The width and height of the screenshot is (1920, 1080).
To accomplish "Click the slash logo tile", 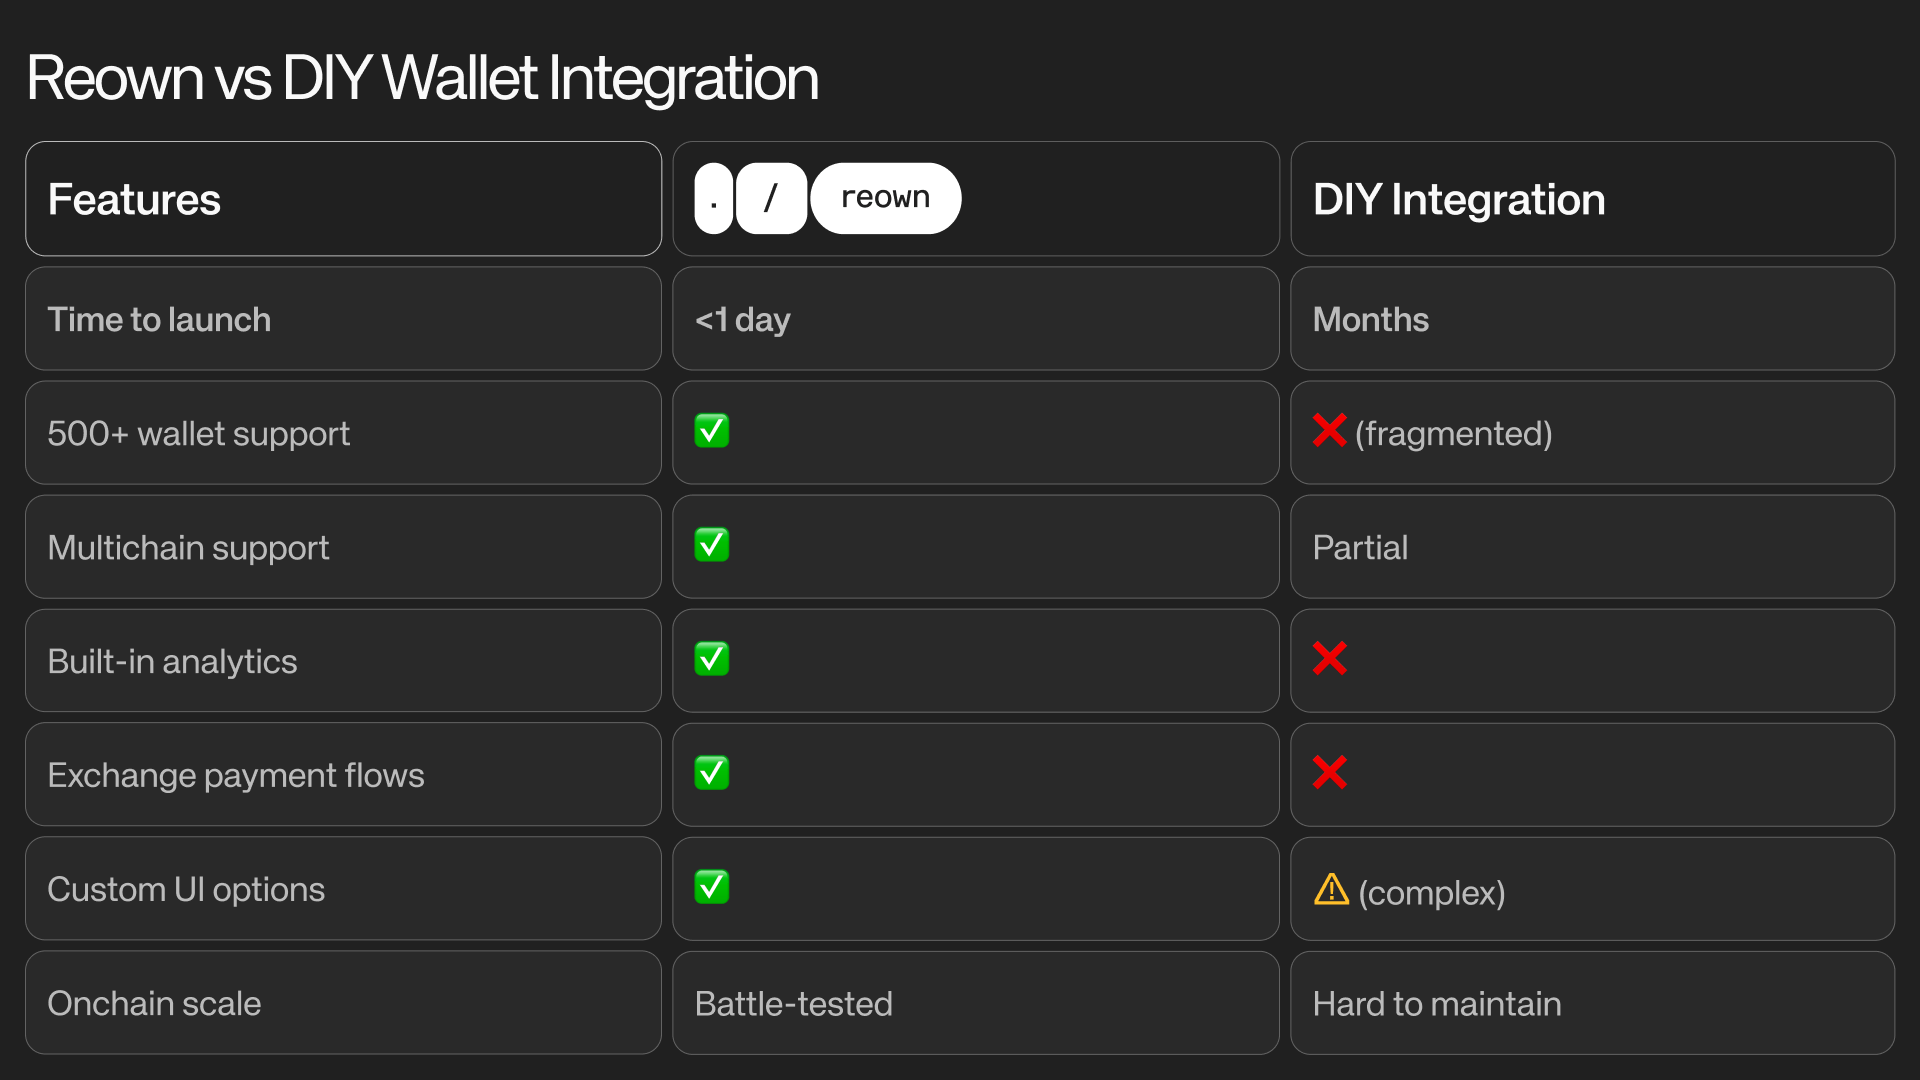I will click(x=771, y=198).
